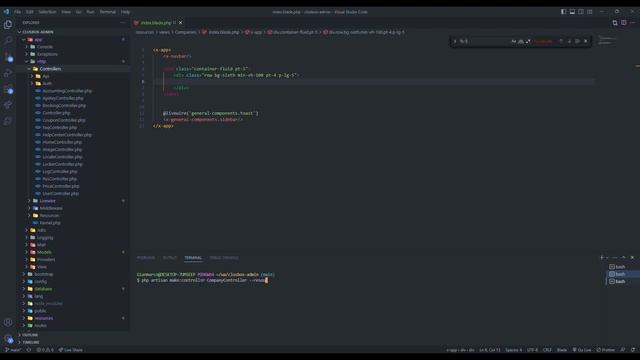Open the Help menu
The width and height of the screenshot is (640, 360).
tap(125, 12)
